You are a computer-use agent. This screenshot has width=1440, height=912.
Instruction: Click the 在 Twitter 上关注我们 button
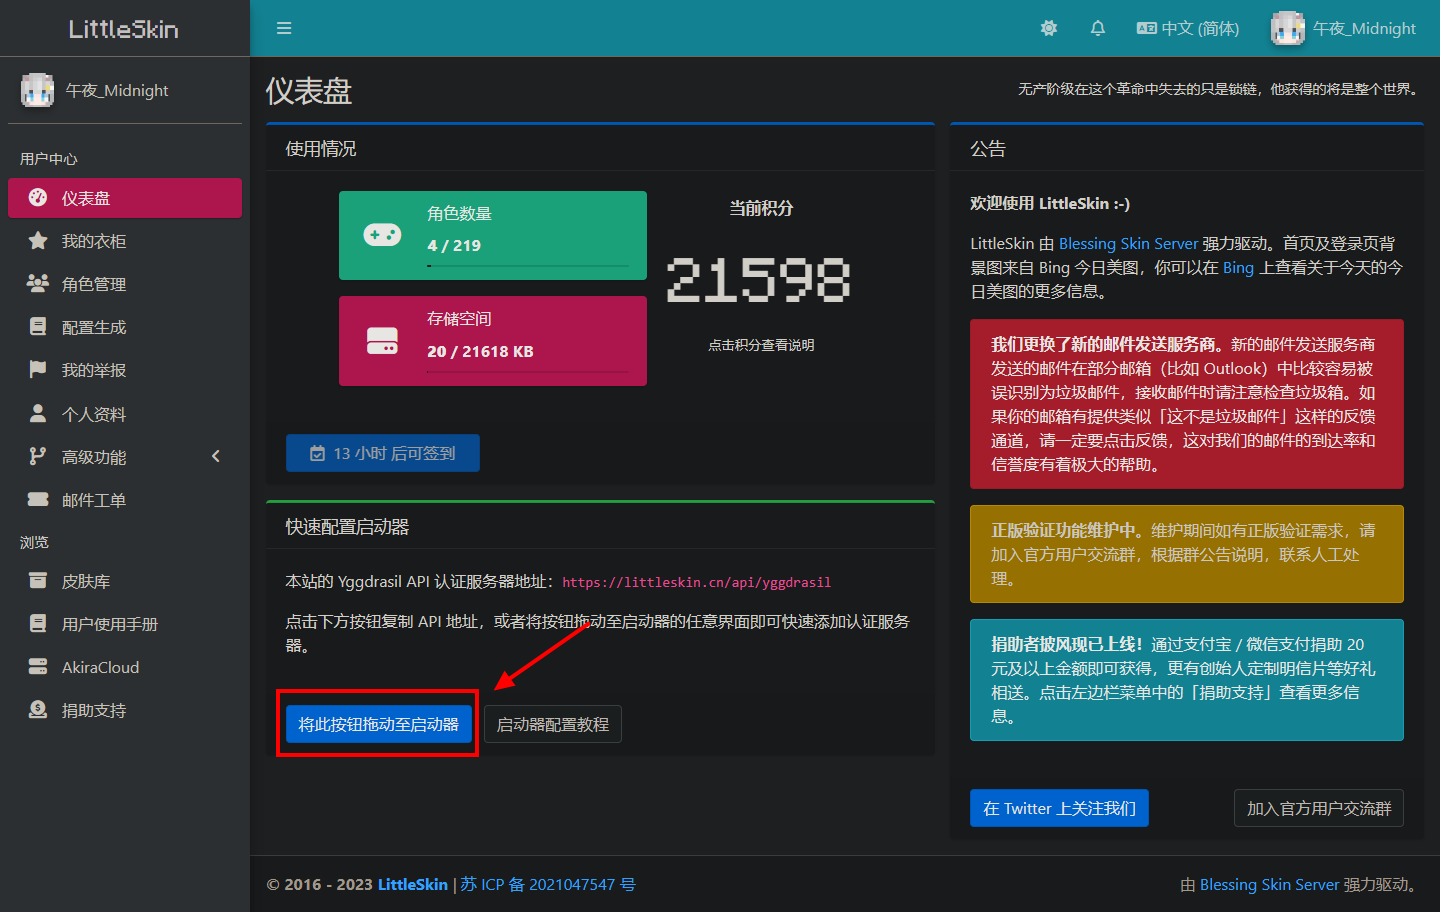click(1059, 808)
